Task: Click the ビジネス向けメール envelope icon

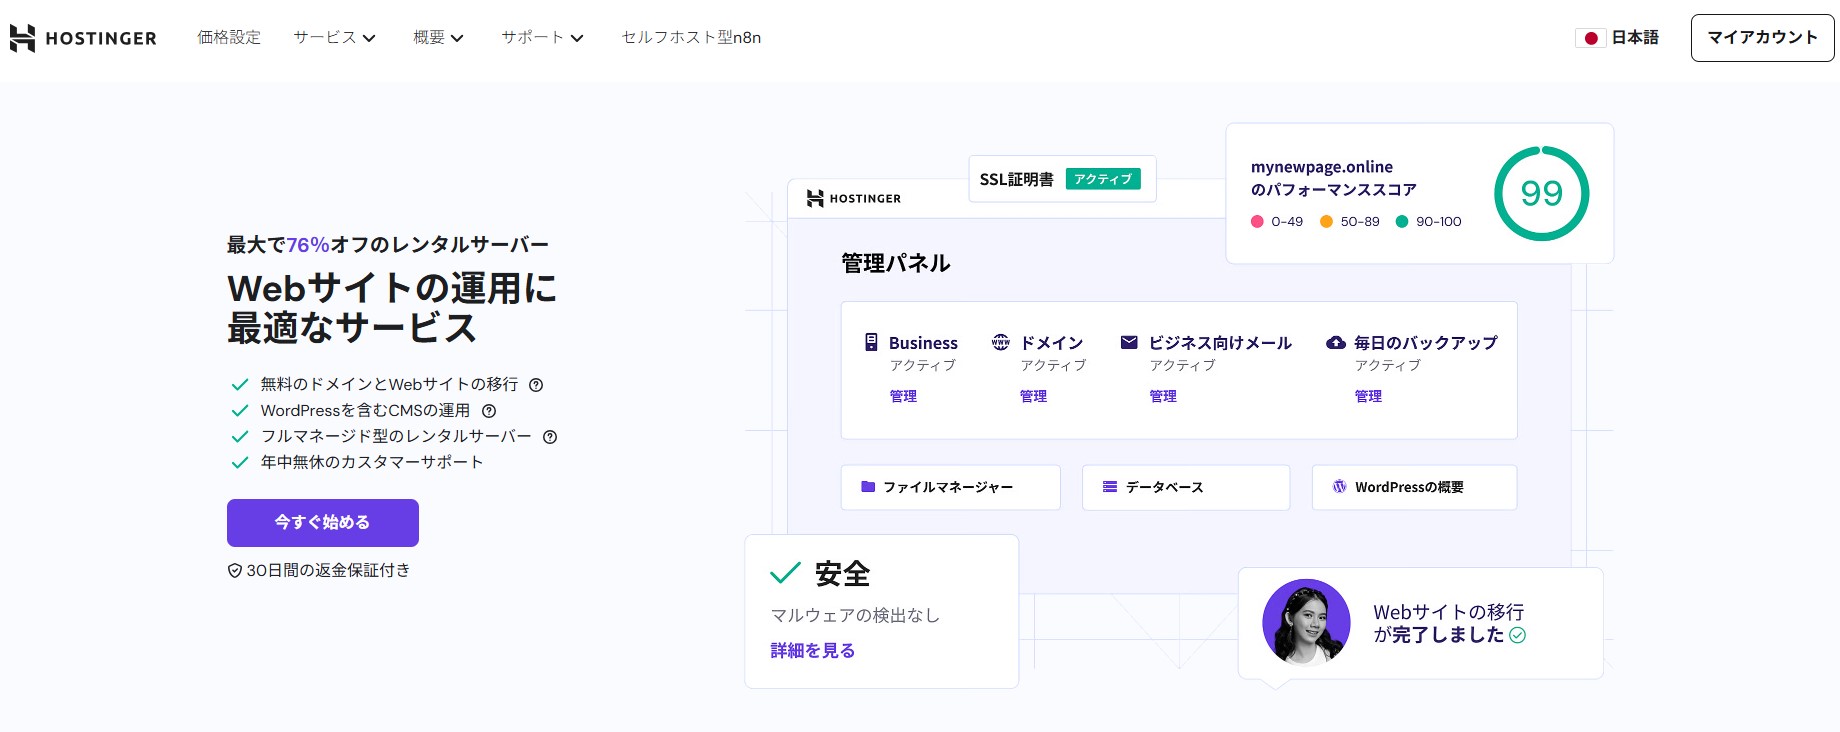Action: click(x=1129, y=342)
